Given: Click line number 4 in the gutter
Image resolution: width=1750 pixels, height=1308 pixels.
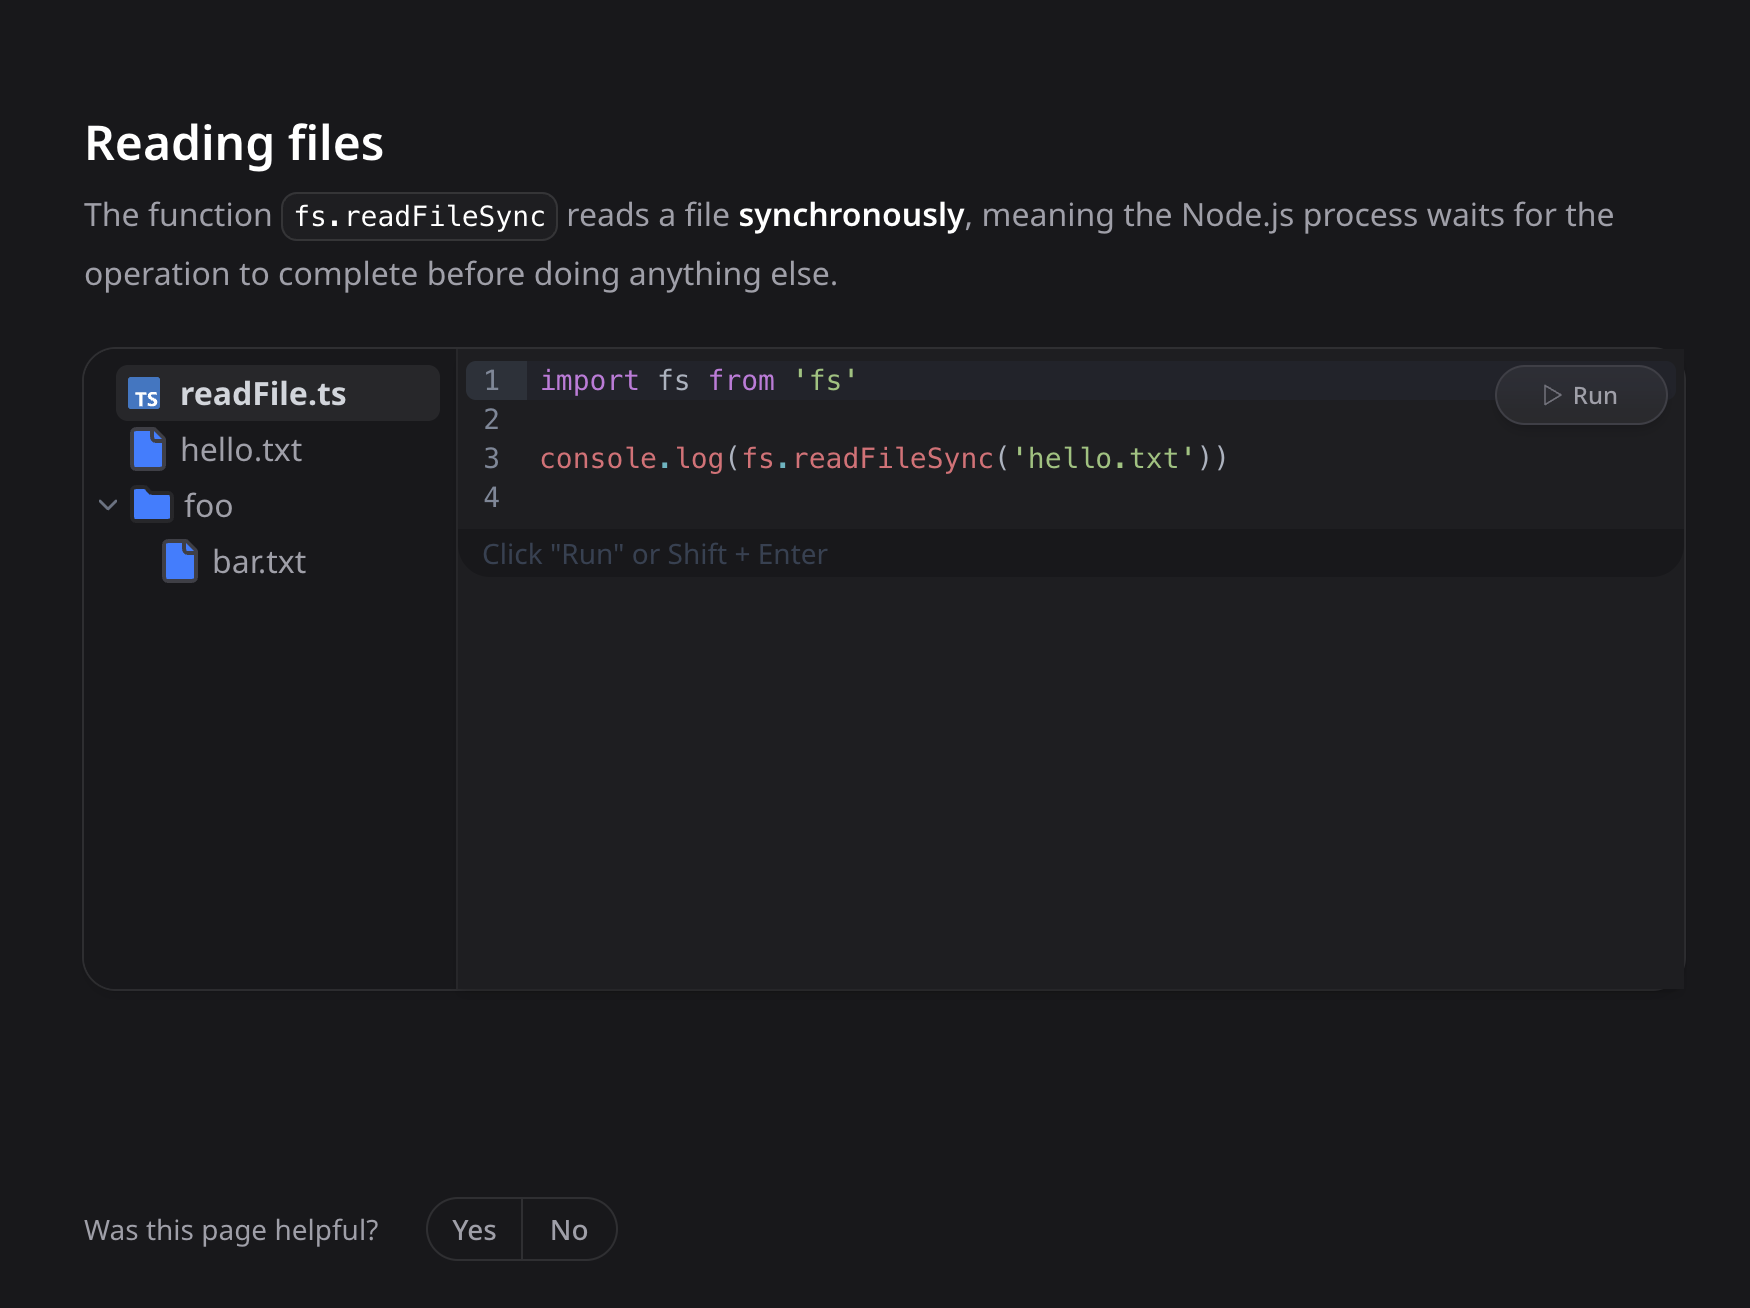Looking at the screenshot, I should [x=491, y=497].
